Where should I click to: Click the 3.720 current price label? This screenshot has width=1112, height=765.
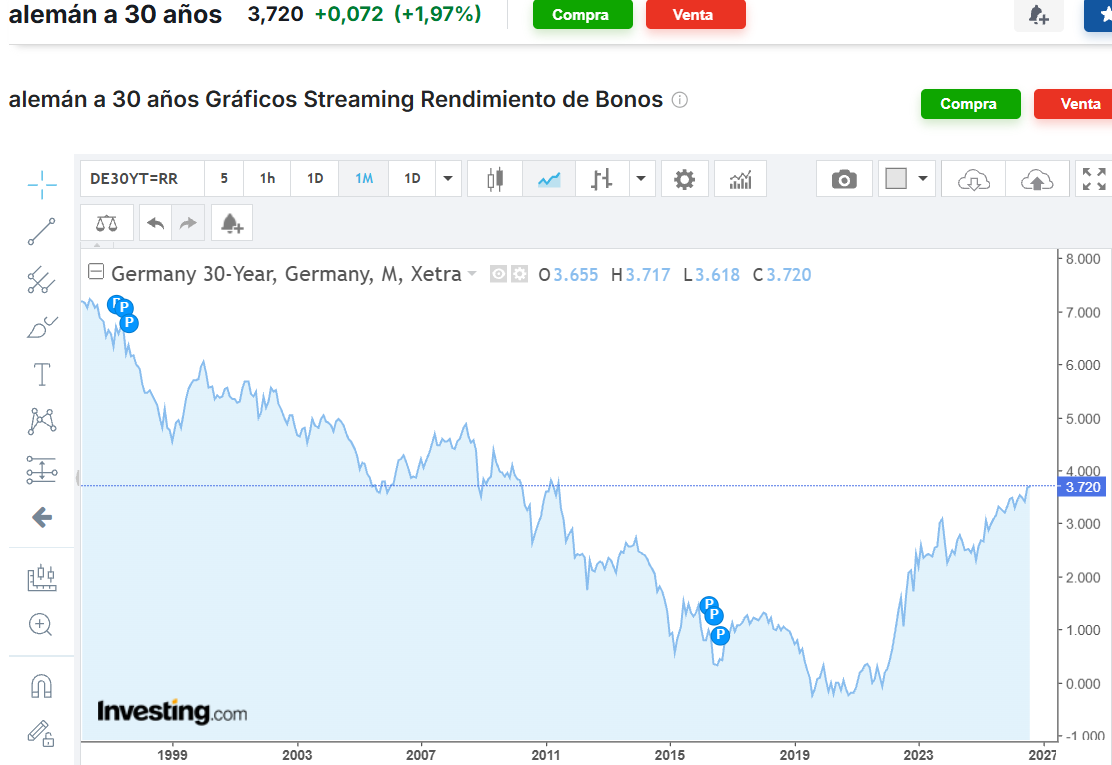click(x=1082, y=487)
